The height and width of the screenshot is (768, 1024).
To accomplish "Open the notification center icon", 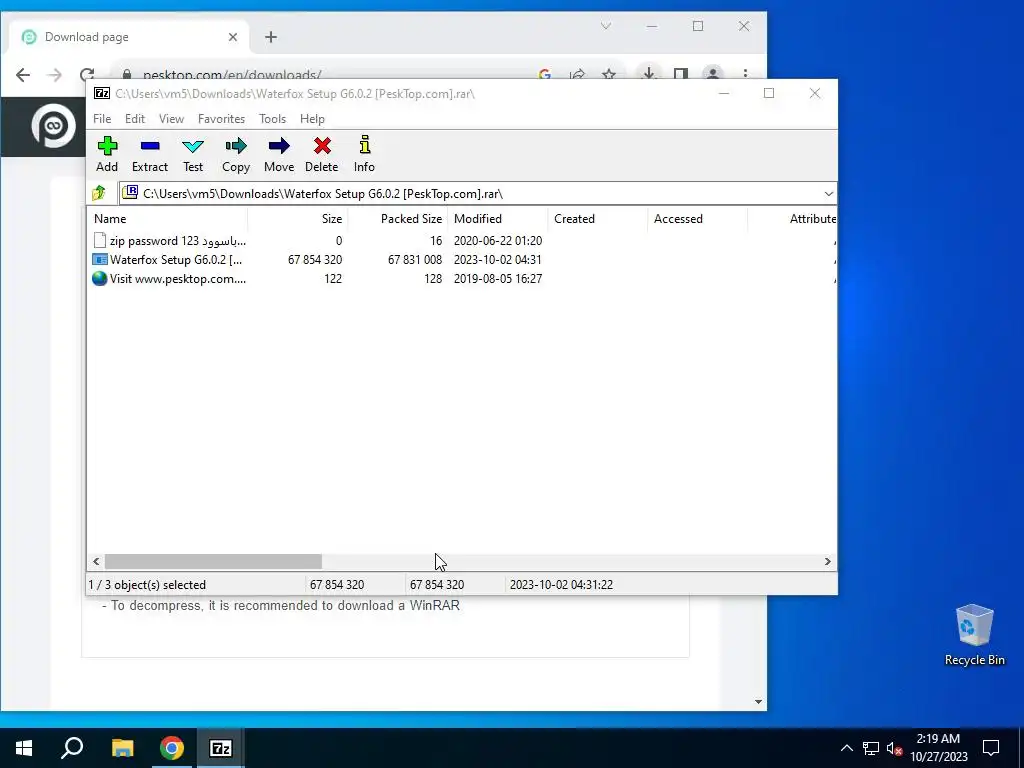I will 991,748.
